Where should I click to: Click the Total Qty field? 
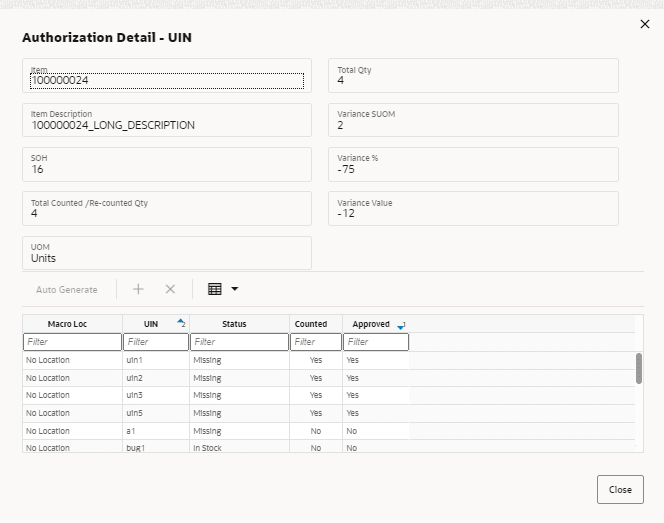pos(473,76)
